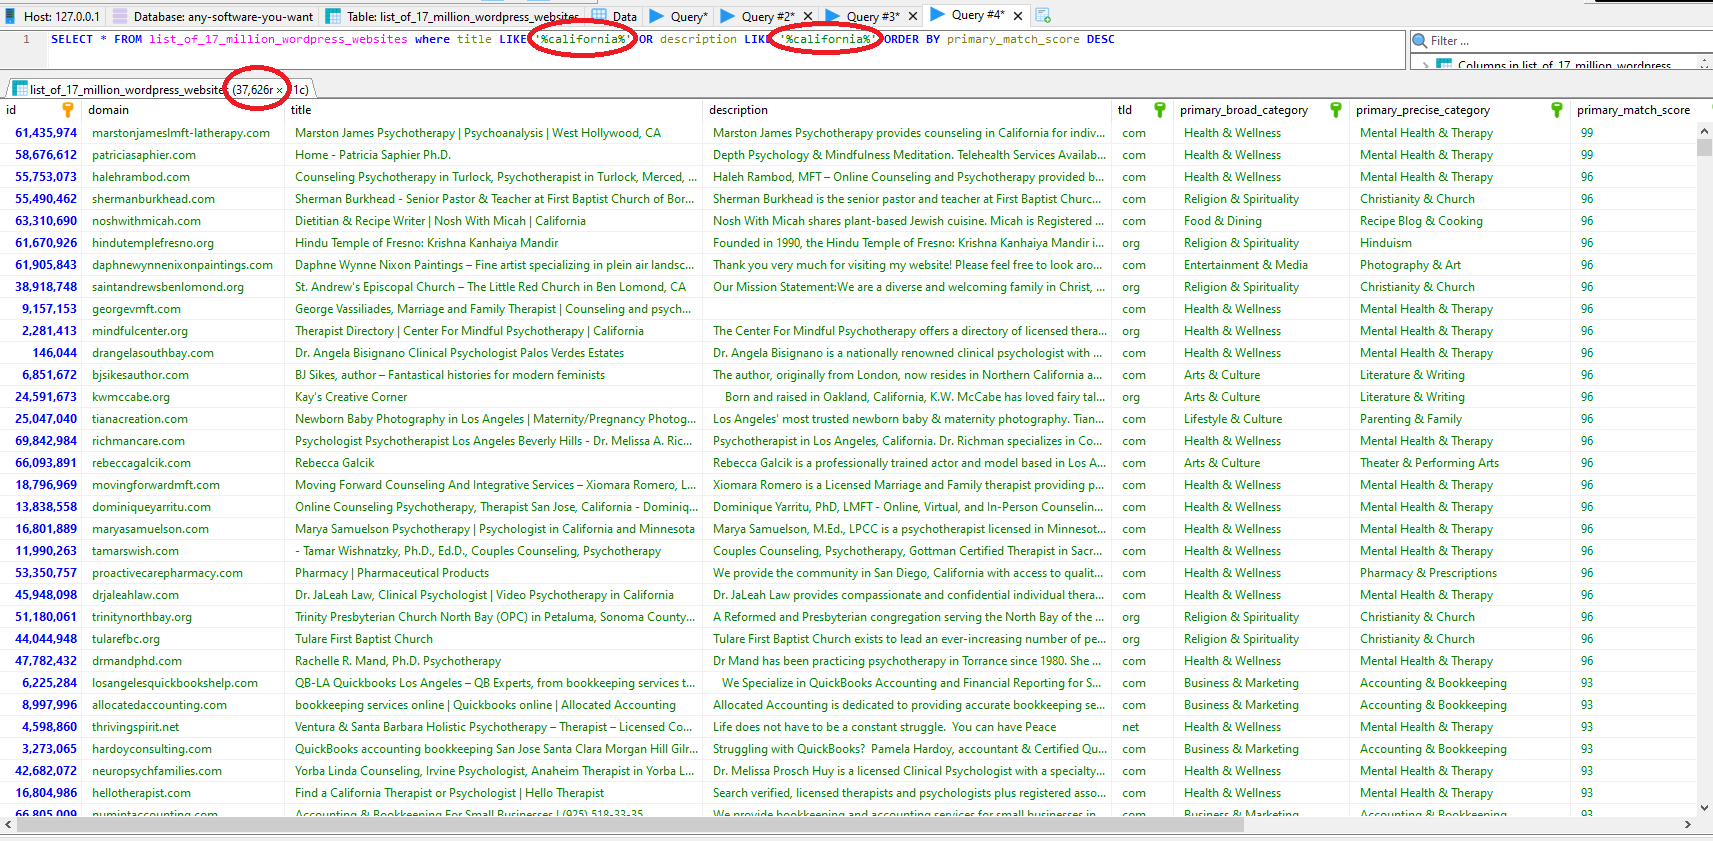Switch to the Data tab
This screenshot has width=1713, height=841.
pyautogui.click(x=614, y=16)
